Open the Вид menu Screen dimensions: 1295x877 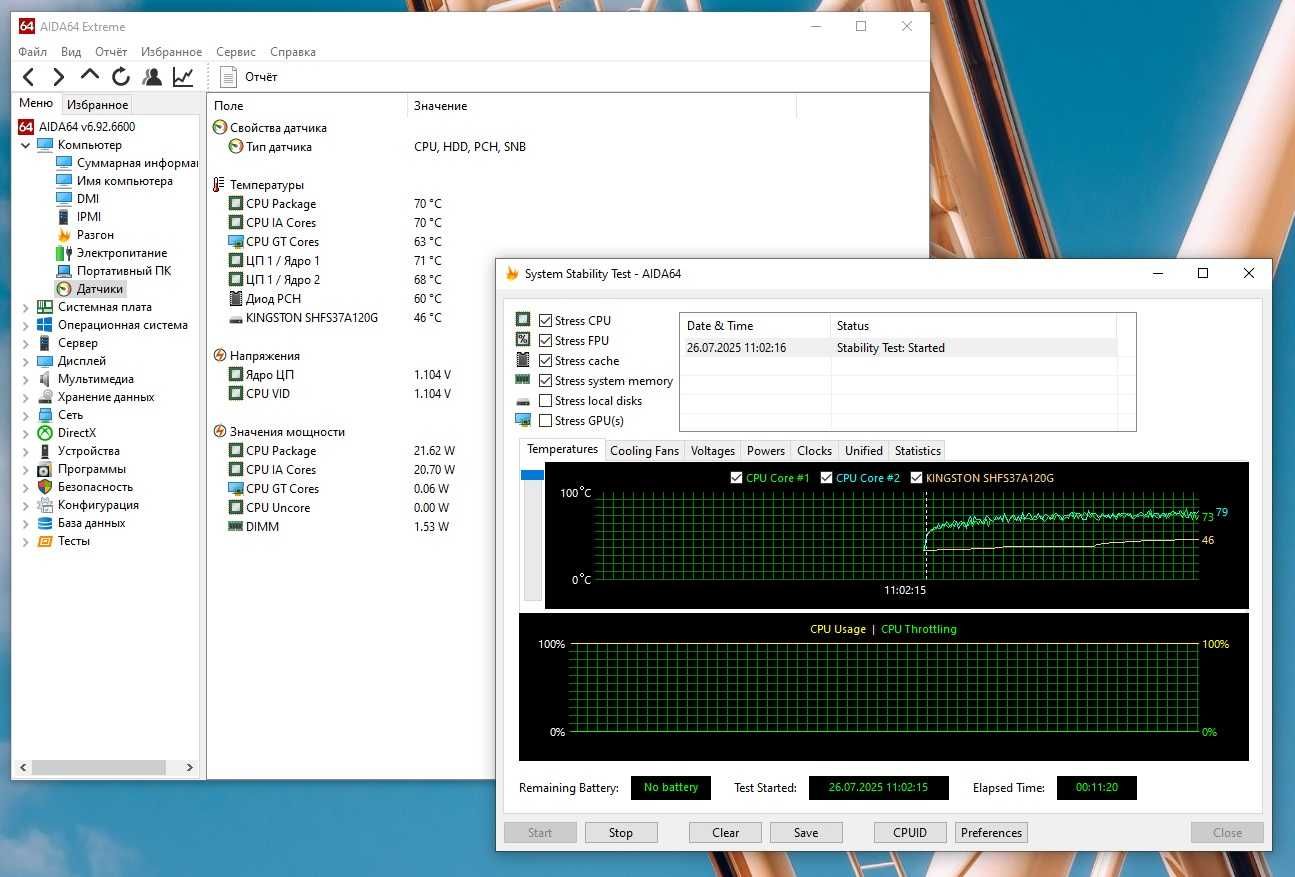click(71, 52)
